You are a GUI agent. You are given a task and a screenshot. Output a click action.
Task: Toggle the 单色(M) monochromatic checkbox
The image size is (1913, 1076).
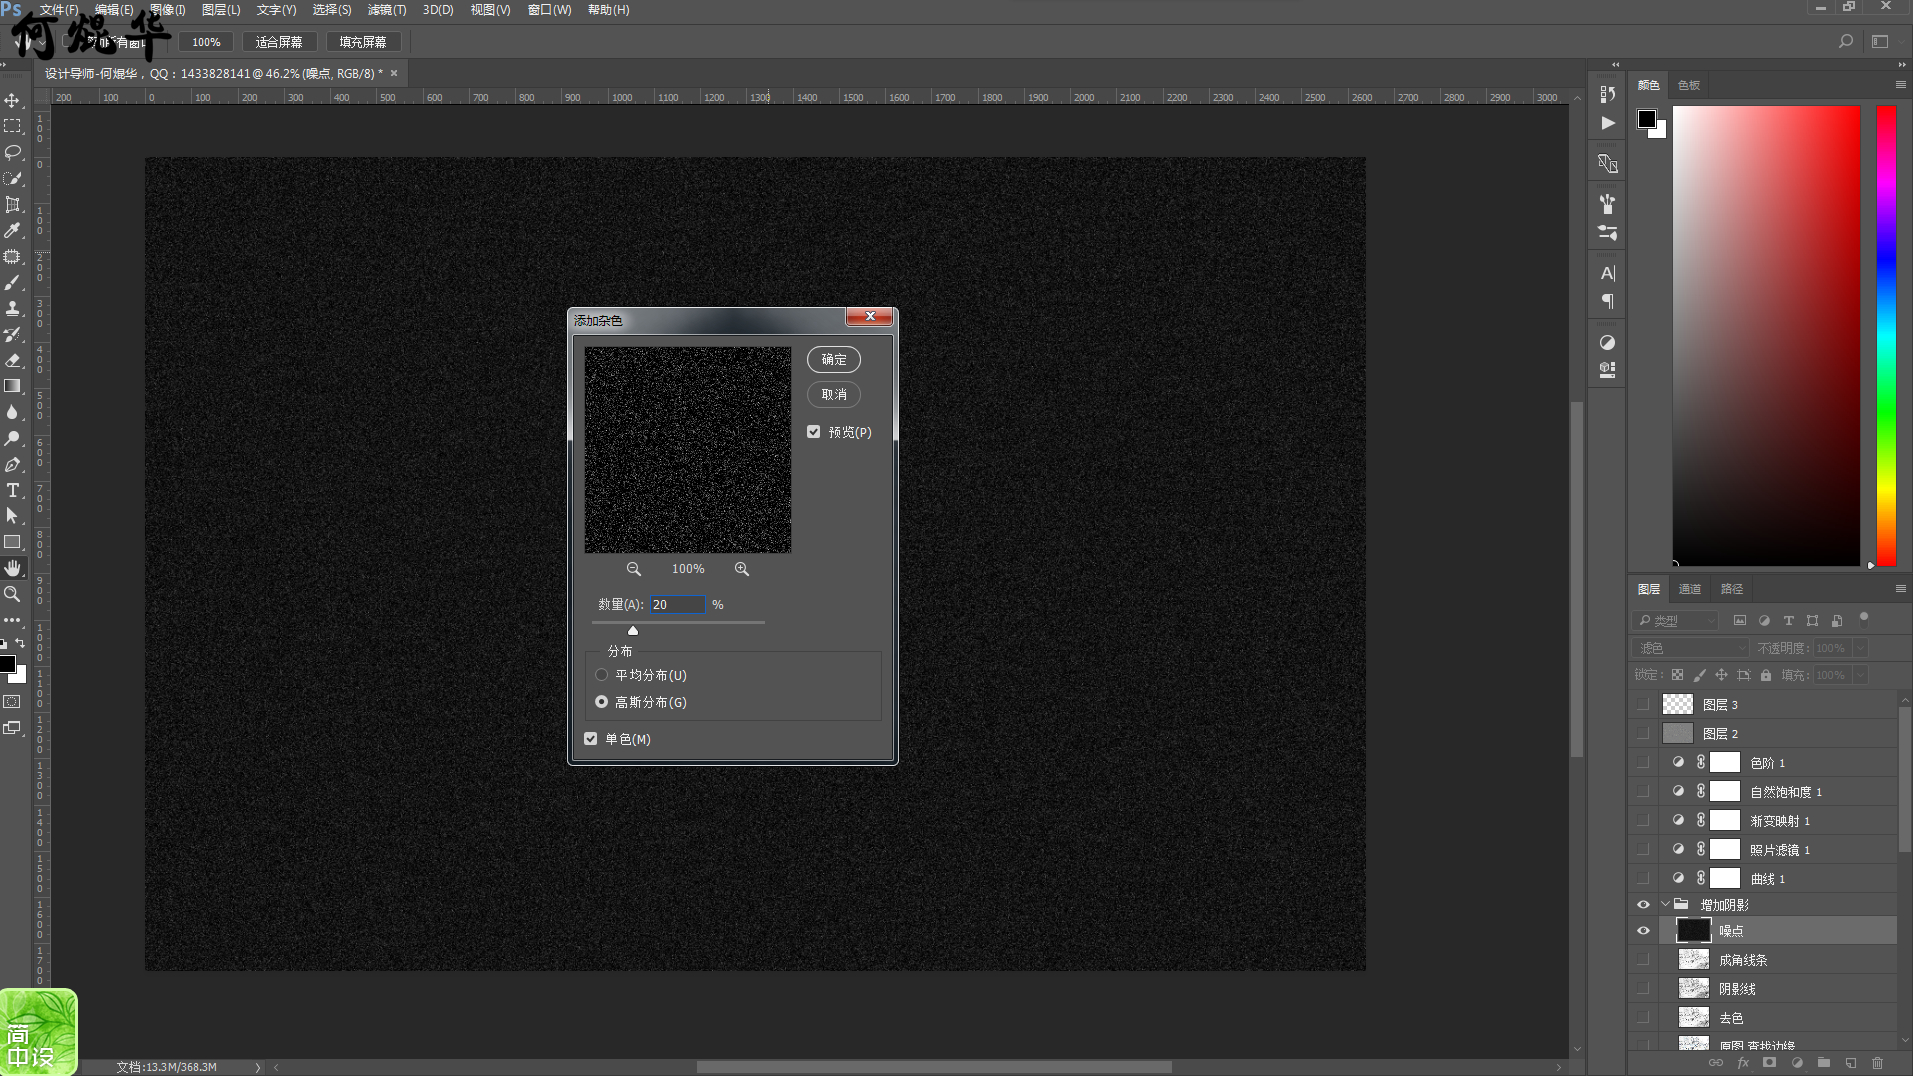point(591,739)
